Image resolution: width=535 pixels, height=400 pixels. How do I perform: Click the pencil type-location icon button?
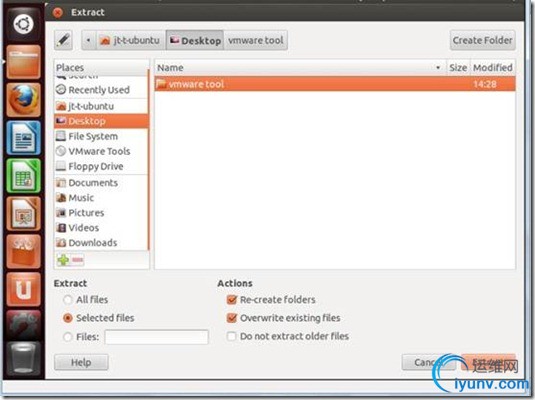pyautogui.click(x=63, y=40)
